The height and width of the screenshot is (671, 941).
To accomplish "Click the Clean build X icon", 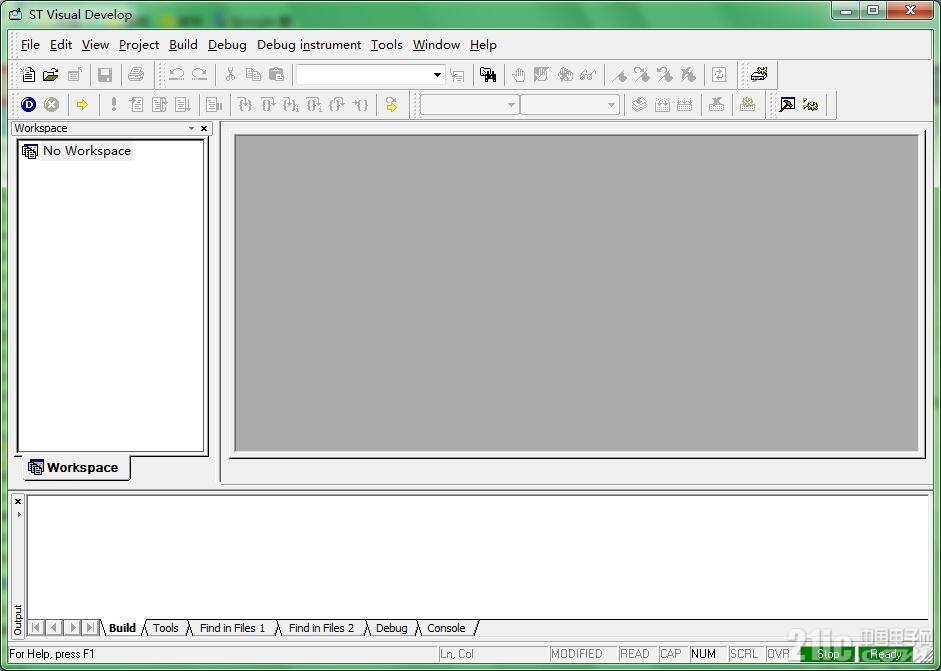I will tap(716, 104).
